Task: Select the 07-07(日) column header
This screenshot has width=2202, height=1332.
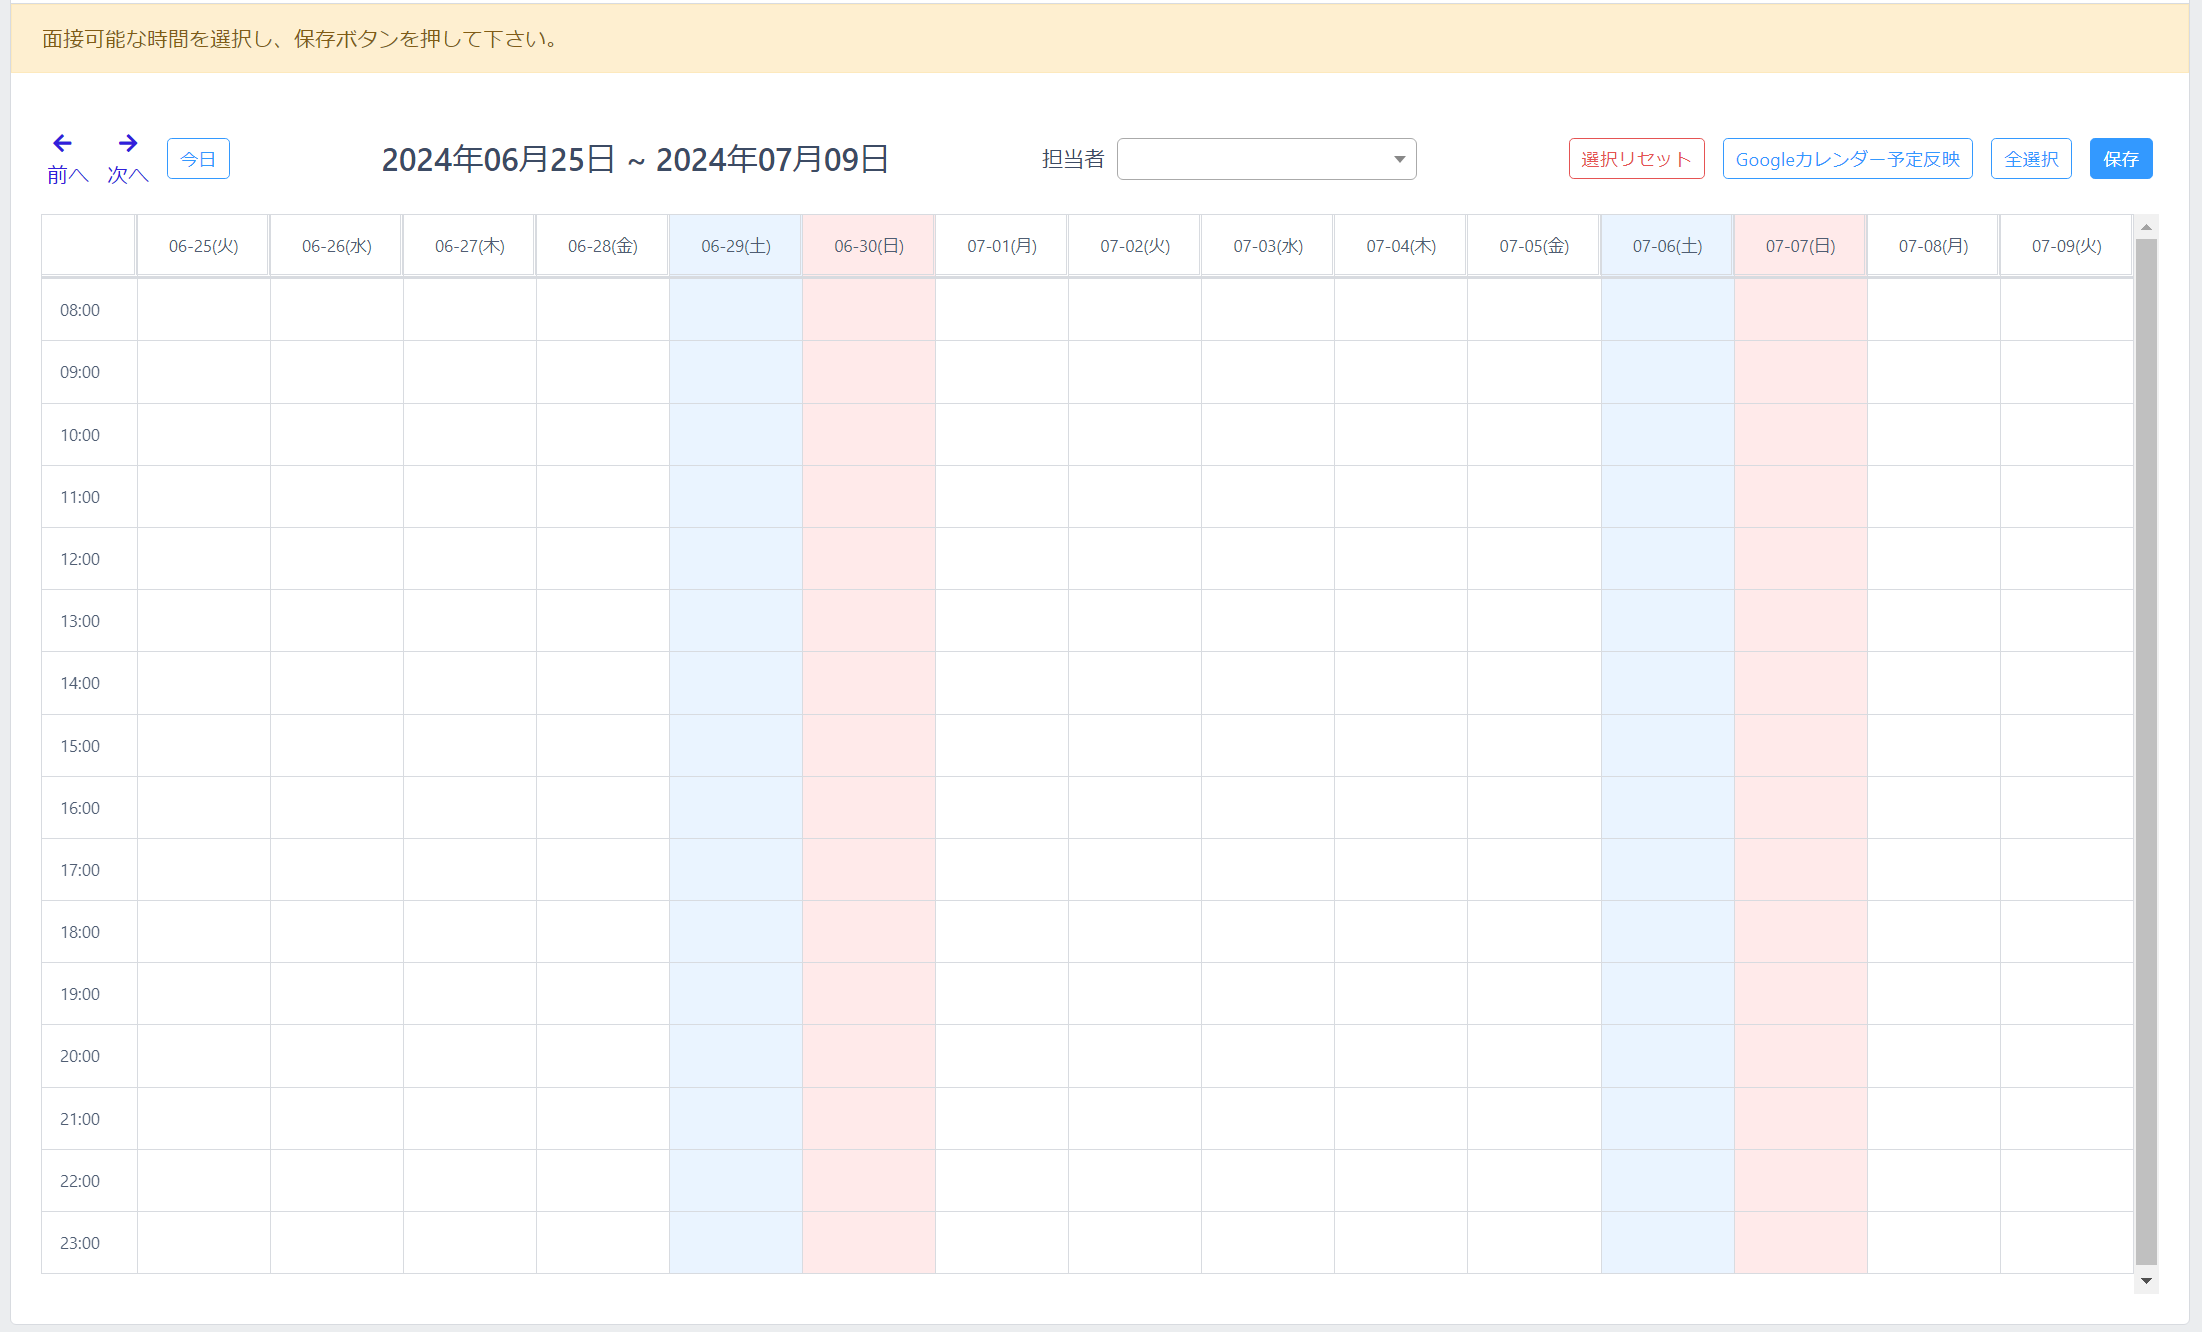Action: 1800,246
